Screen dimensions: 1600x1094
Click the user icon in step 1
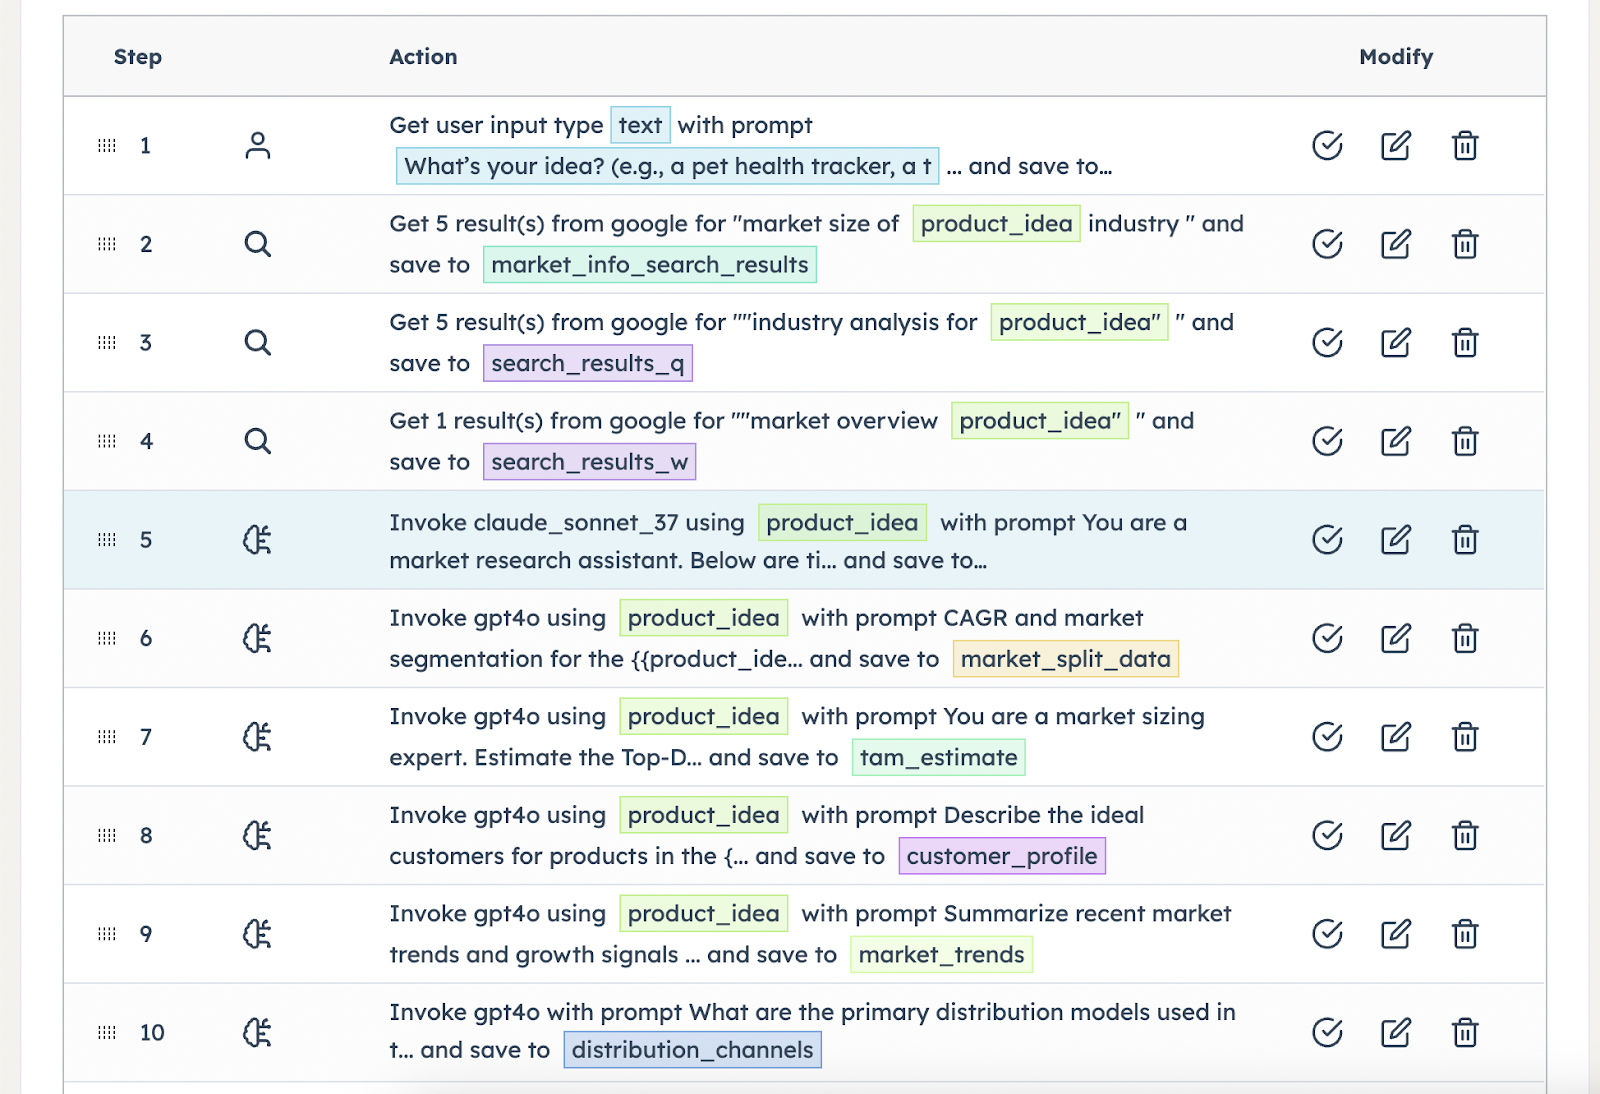258,146
